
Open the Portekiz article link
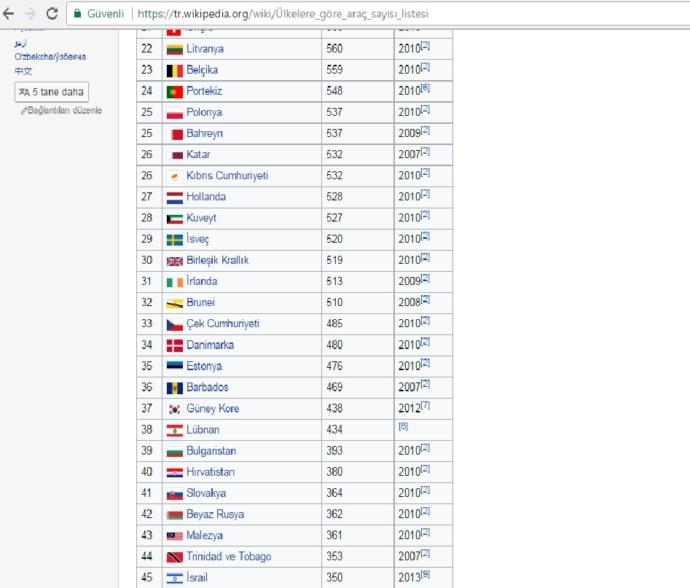point(204,91)
